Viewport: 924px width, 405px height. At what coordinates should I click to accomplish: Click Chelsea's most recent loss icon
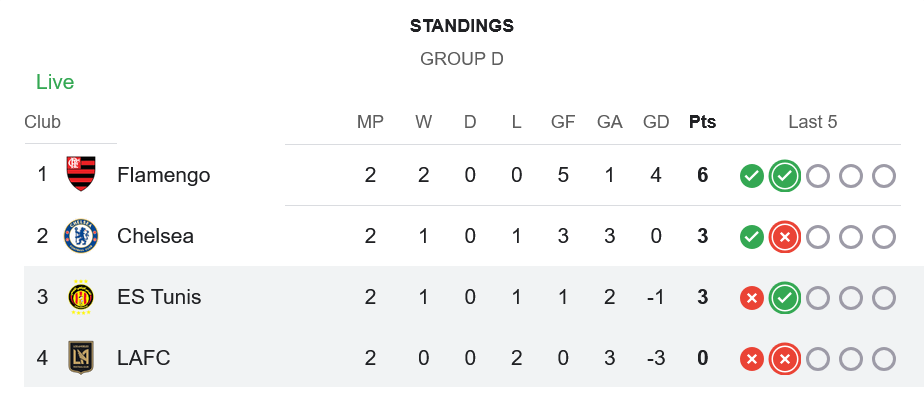[785, 237]
